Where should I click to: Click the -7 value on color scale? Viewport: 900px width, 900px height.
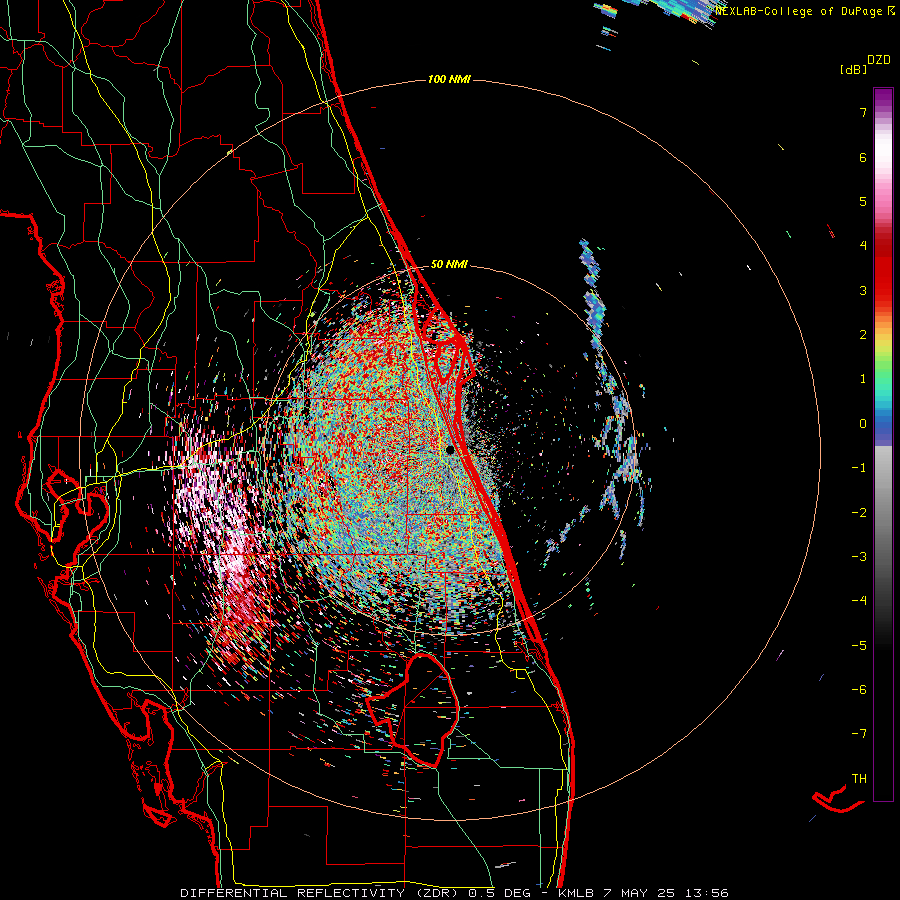[859, 734]
